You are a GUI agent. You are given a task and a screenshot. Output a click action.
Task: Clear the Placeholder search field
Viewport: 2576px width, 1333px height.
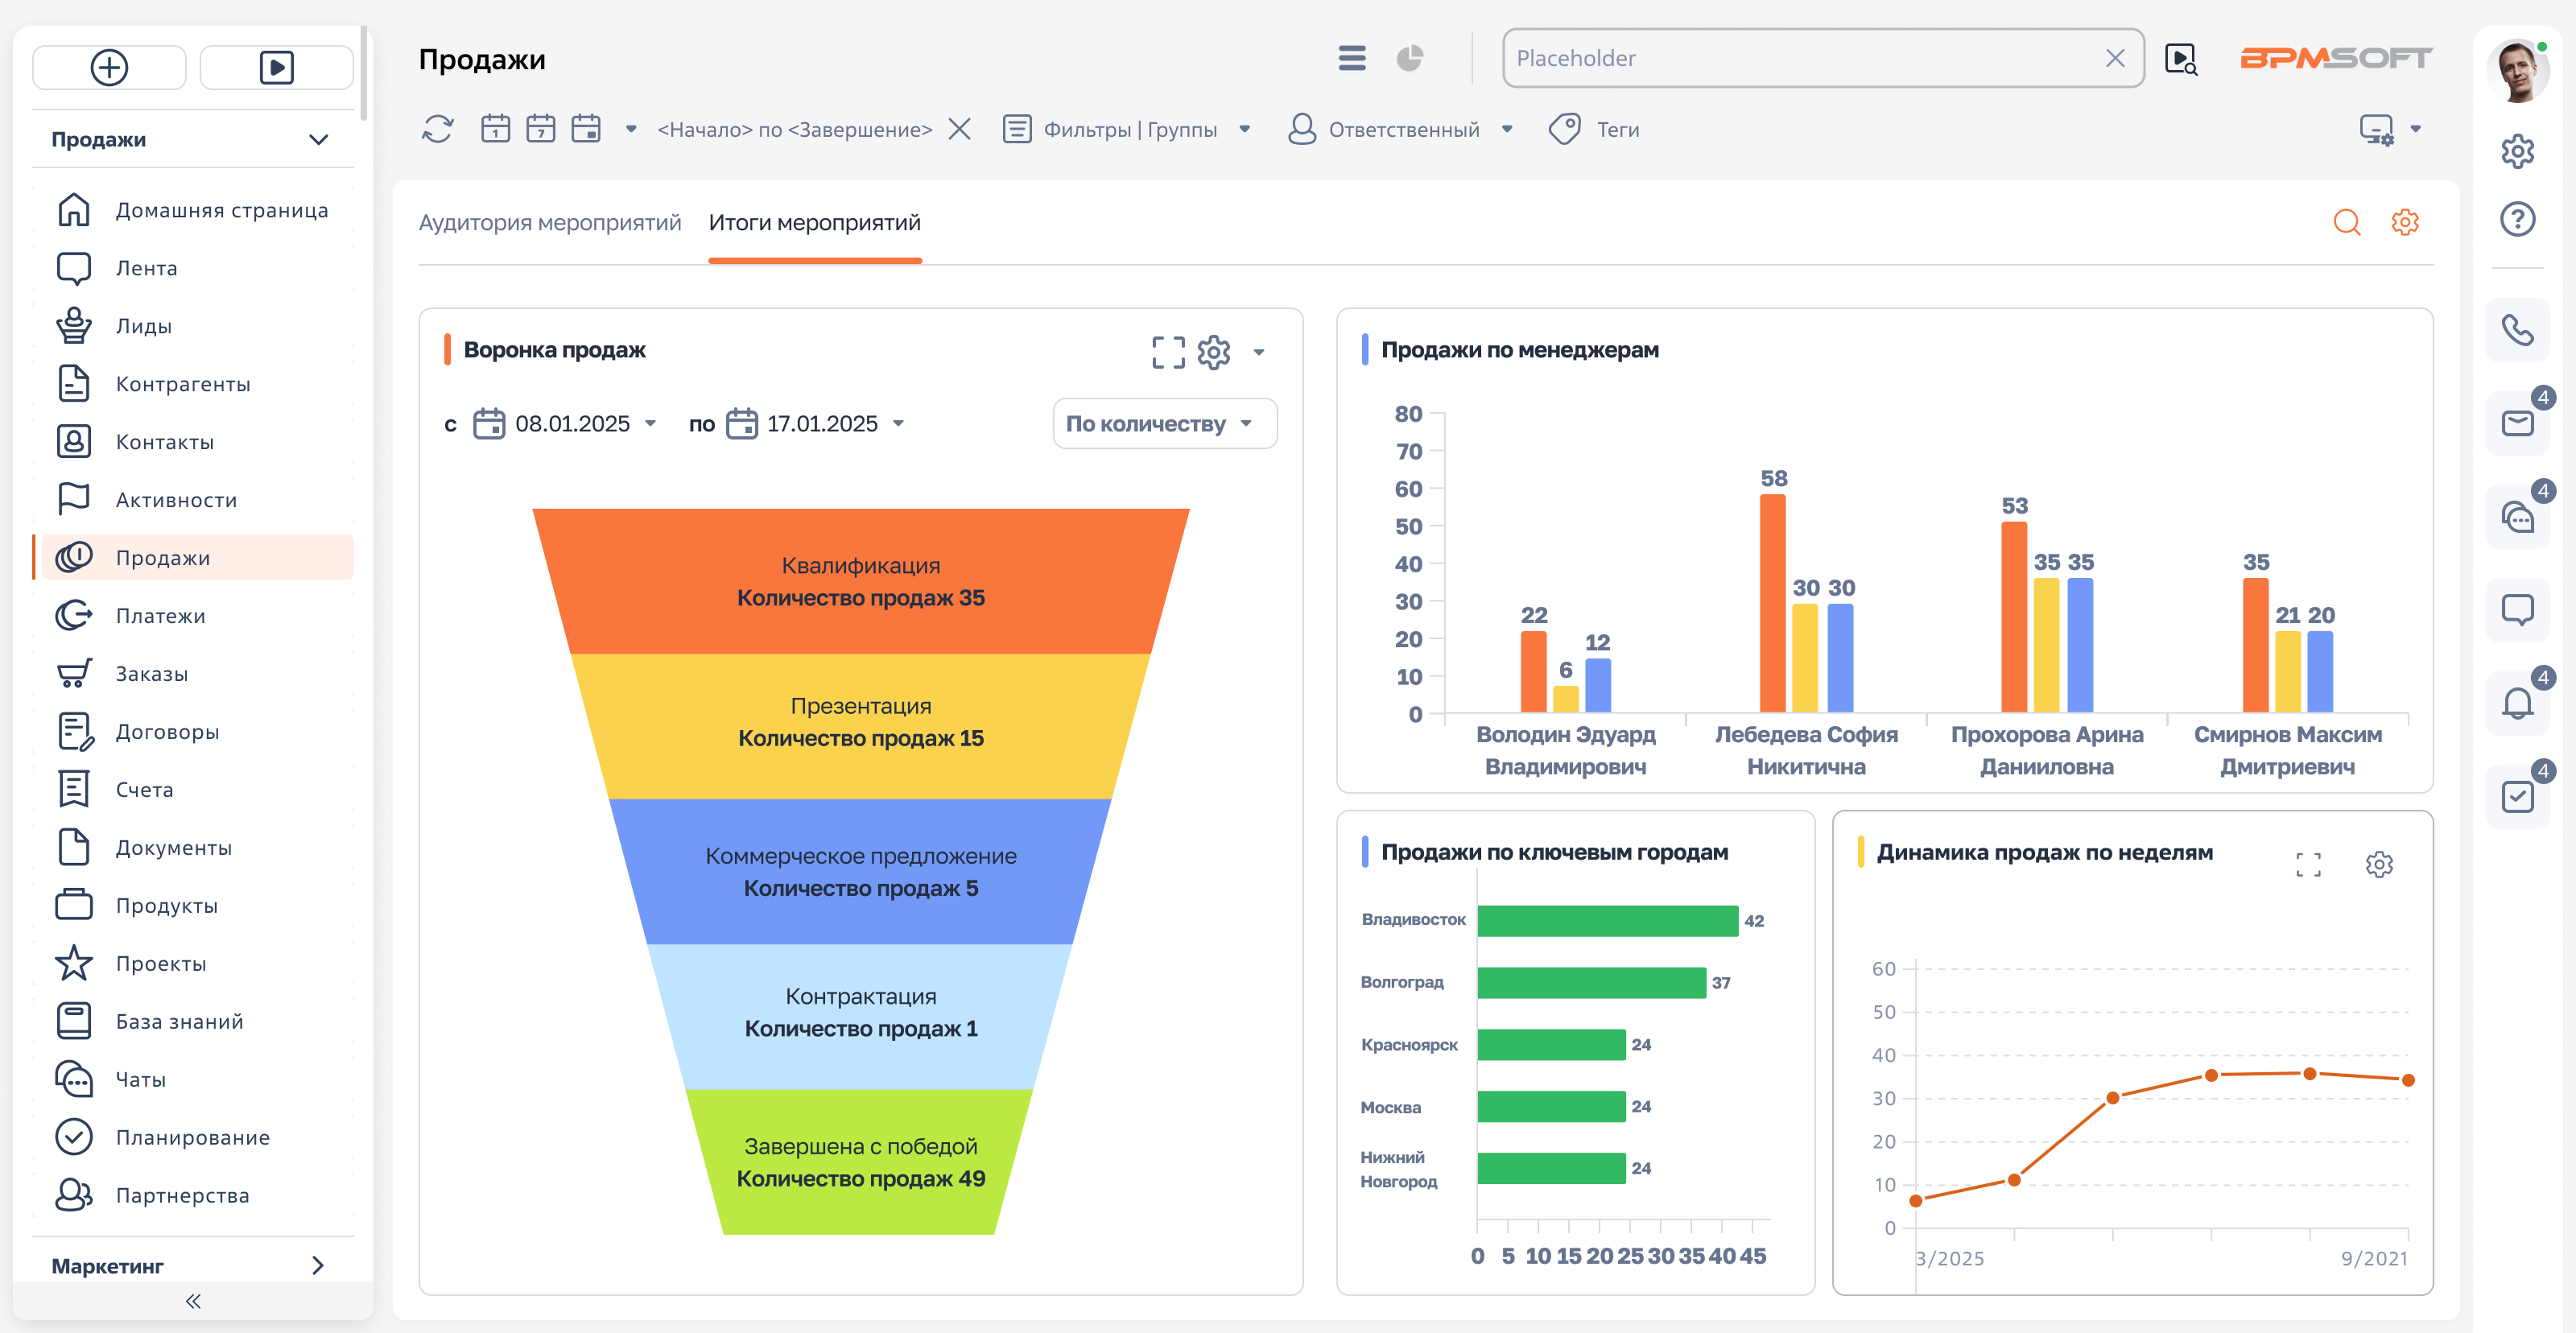[2114, 58]
